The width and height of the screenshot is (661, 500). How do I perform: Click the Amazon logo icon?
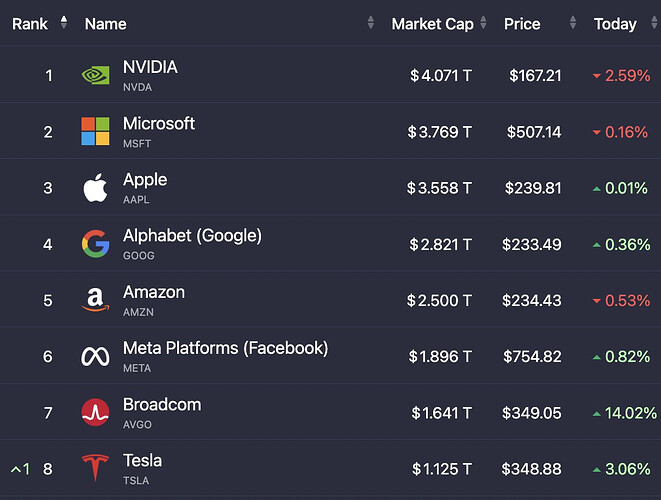click(95, 300)
